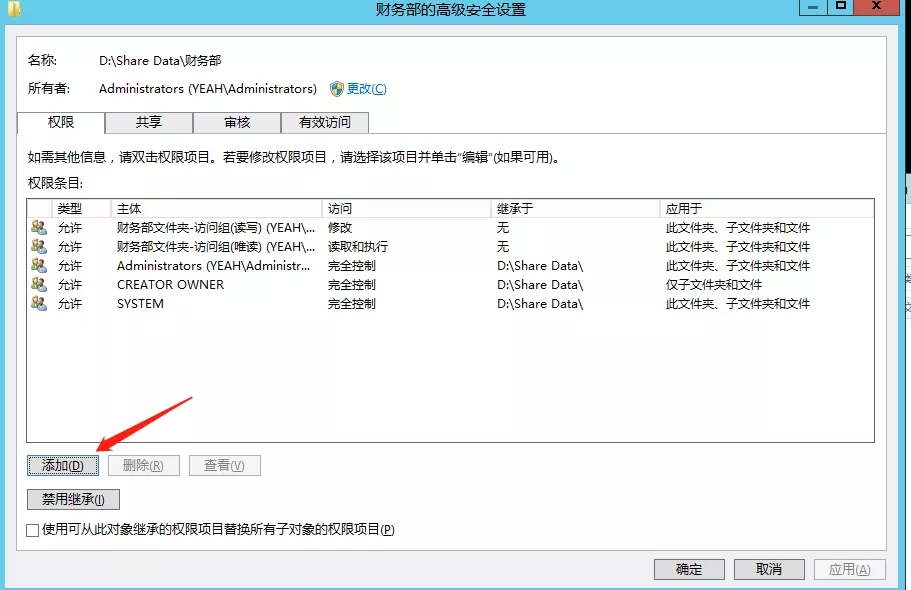The image size is (911, 590).
Task: Click group icon of 财务部 唯读 access entry
Action: click(39, 247)
